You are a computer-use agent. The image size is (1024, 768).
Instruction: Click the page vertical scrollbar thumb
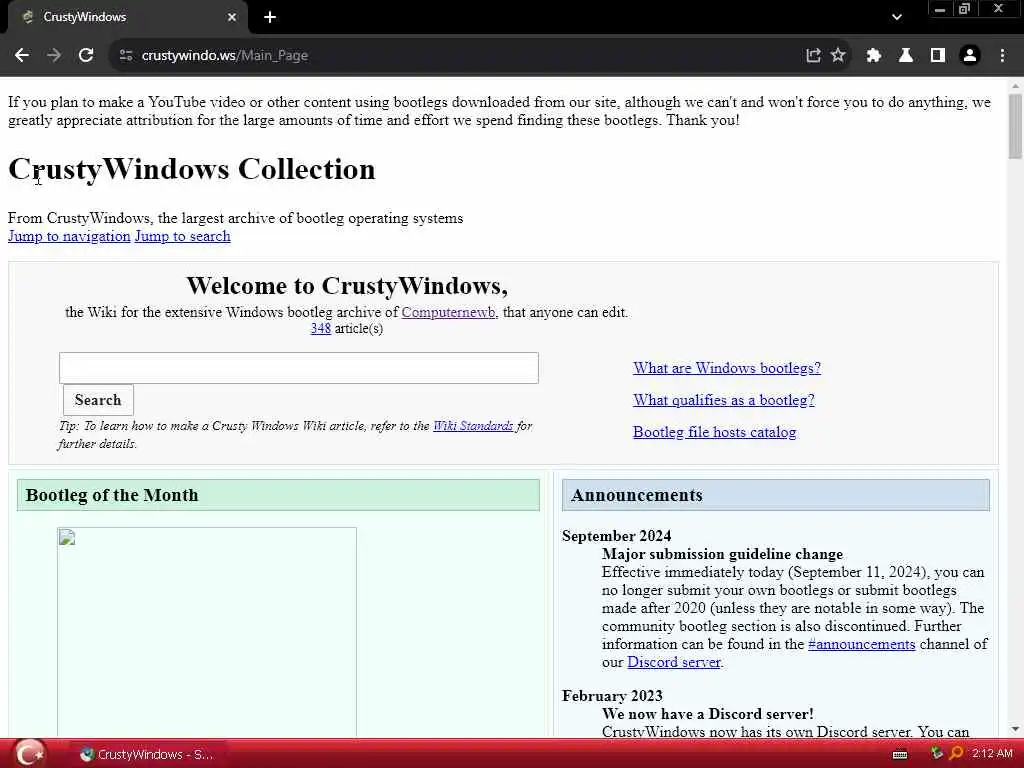pyautogui.click(x=1015, y=126)
